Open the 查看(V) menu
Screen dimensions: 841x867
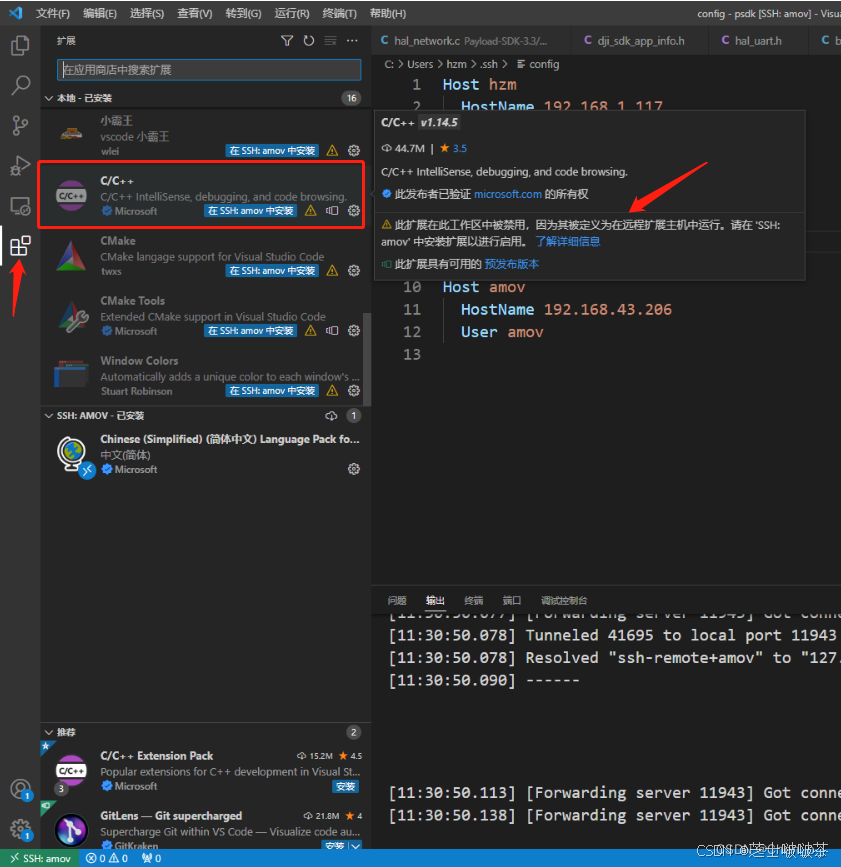pos(195,13)
